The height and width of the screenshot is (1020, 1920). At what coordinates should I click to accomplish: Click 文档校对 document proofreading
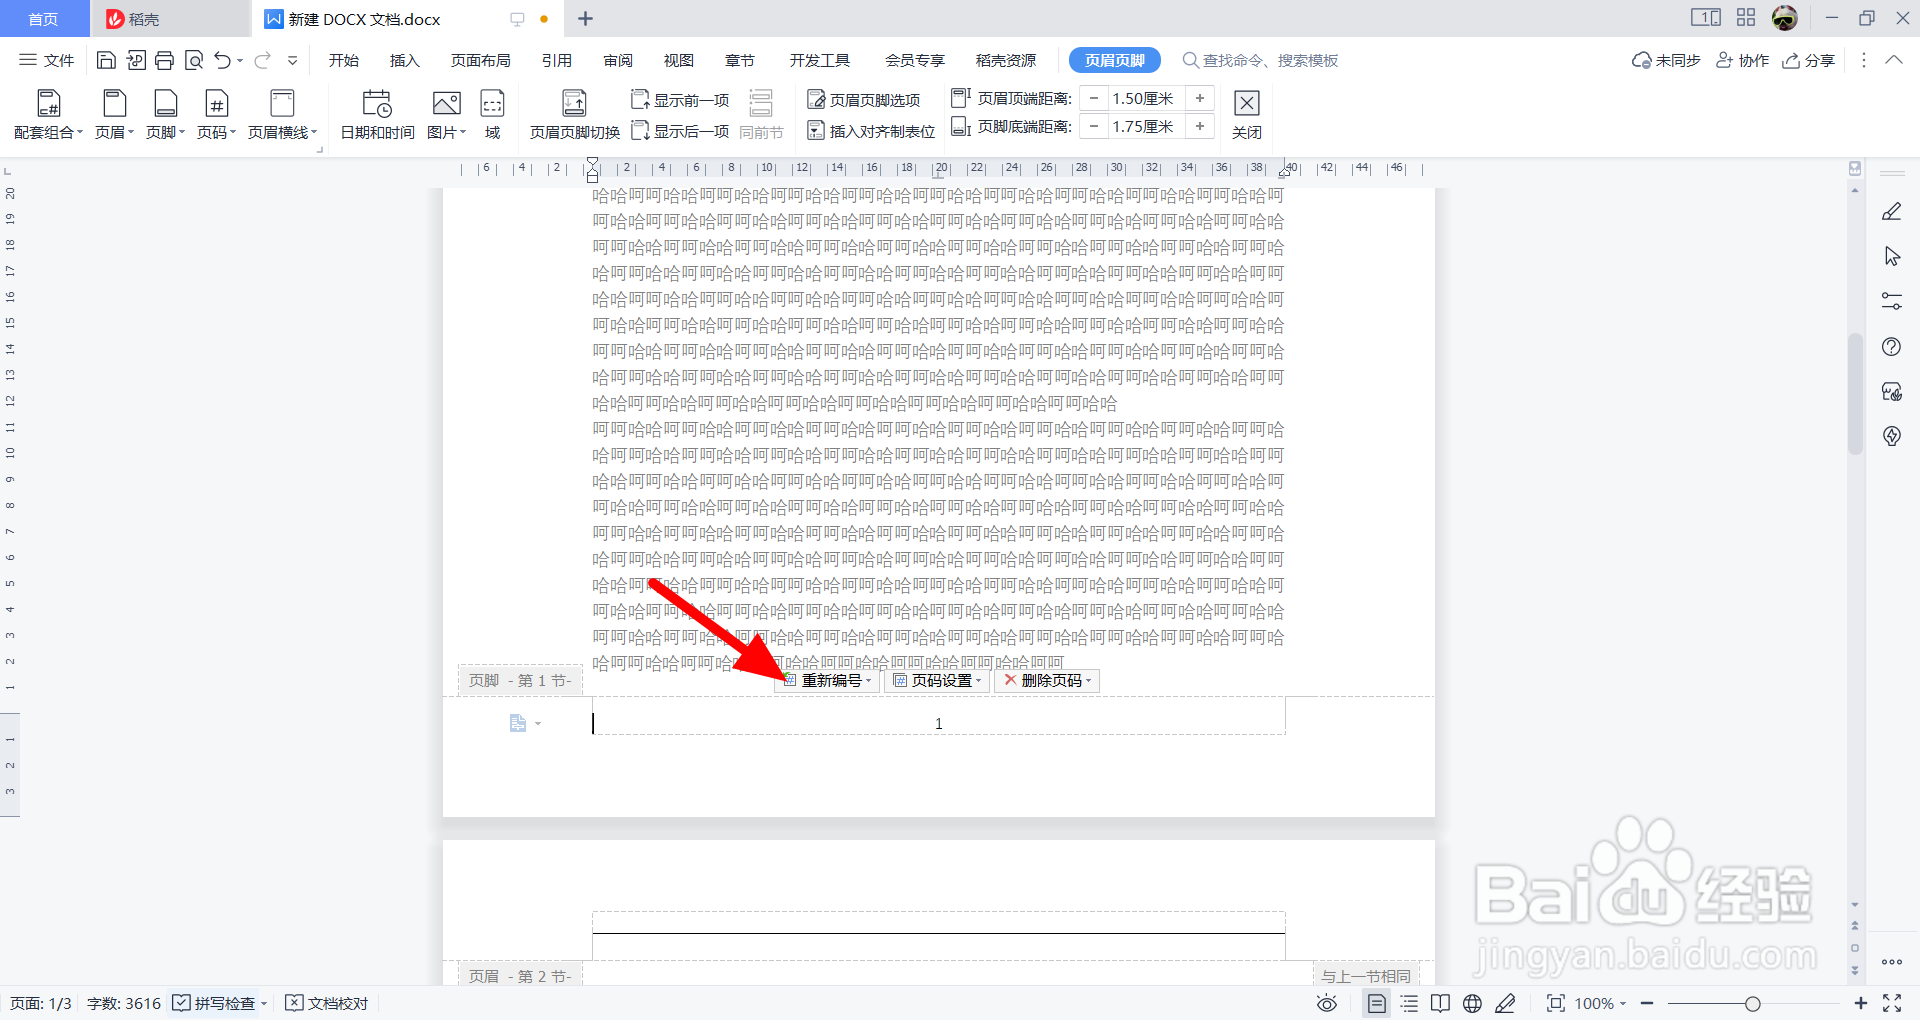[x=327, y=1003]
